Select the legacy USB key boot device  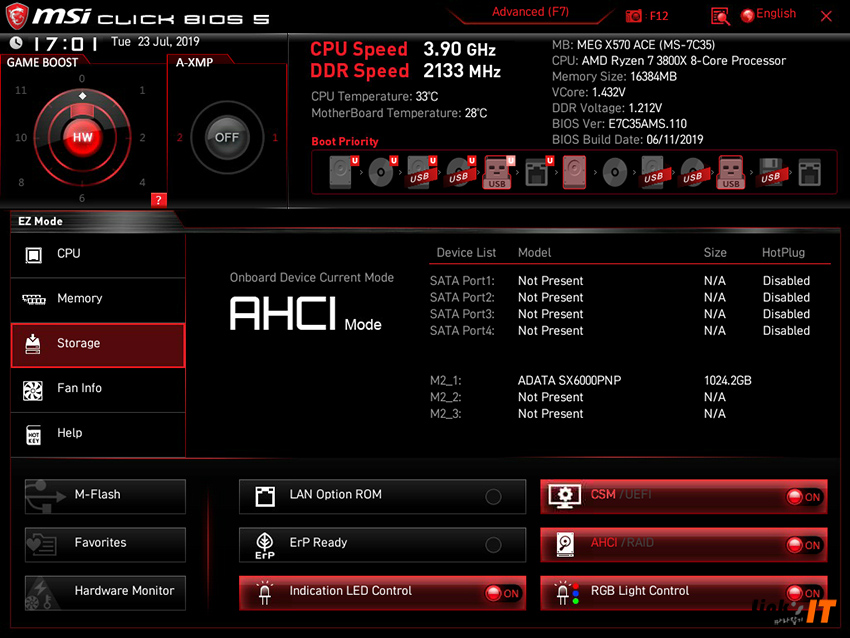(731, 172)
